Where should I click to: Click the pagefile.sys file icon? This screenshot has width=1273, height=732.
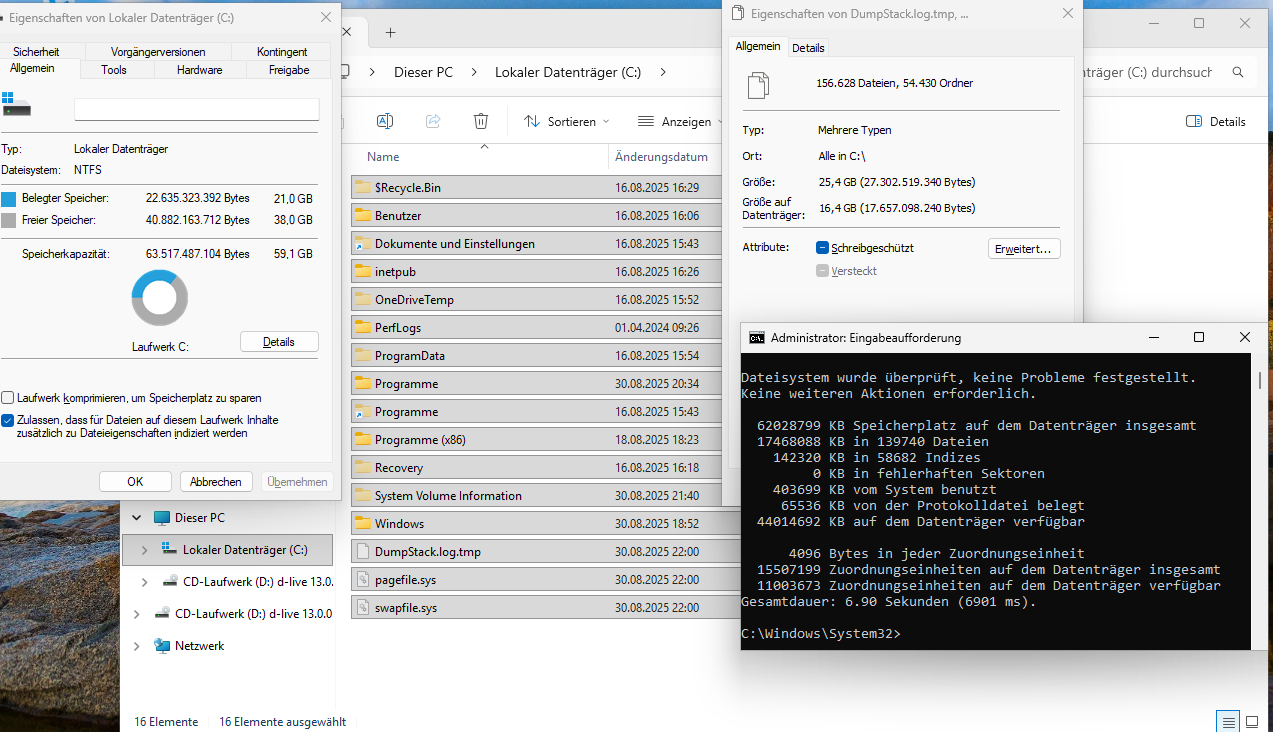click(362, 579)
